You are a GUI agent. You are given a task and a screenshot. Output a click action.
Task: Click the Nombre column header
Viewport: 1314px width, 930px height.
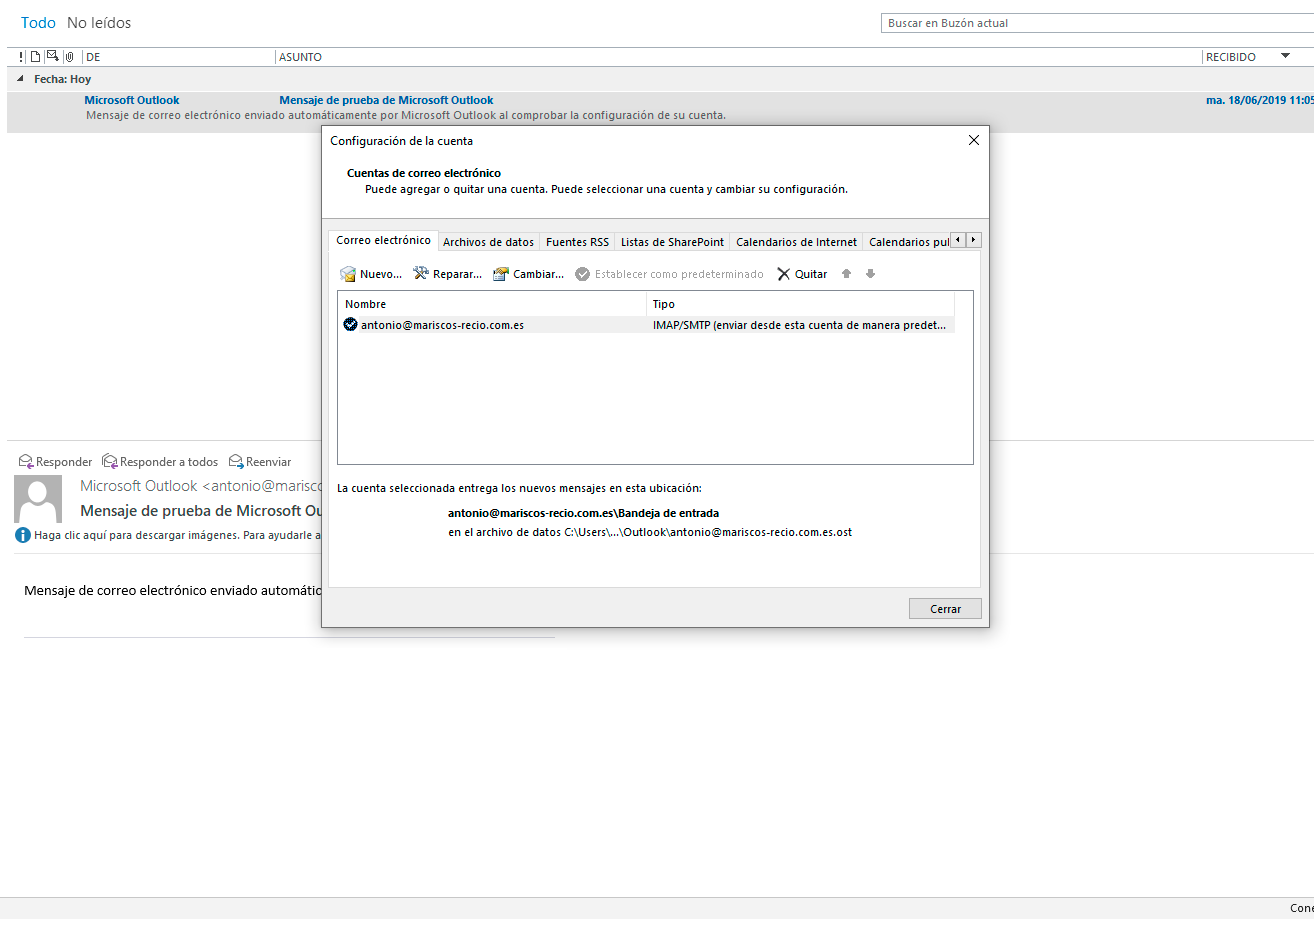pos(492,304)
